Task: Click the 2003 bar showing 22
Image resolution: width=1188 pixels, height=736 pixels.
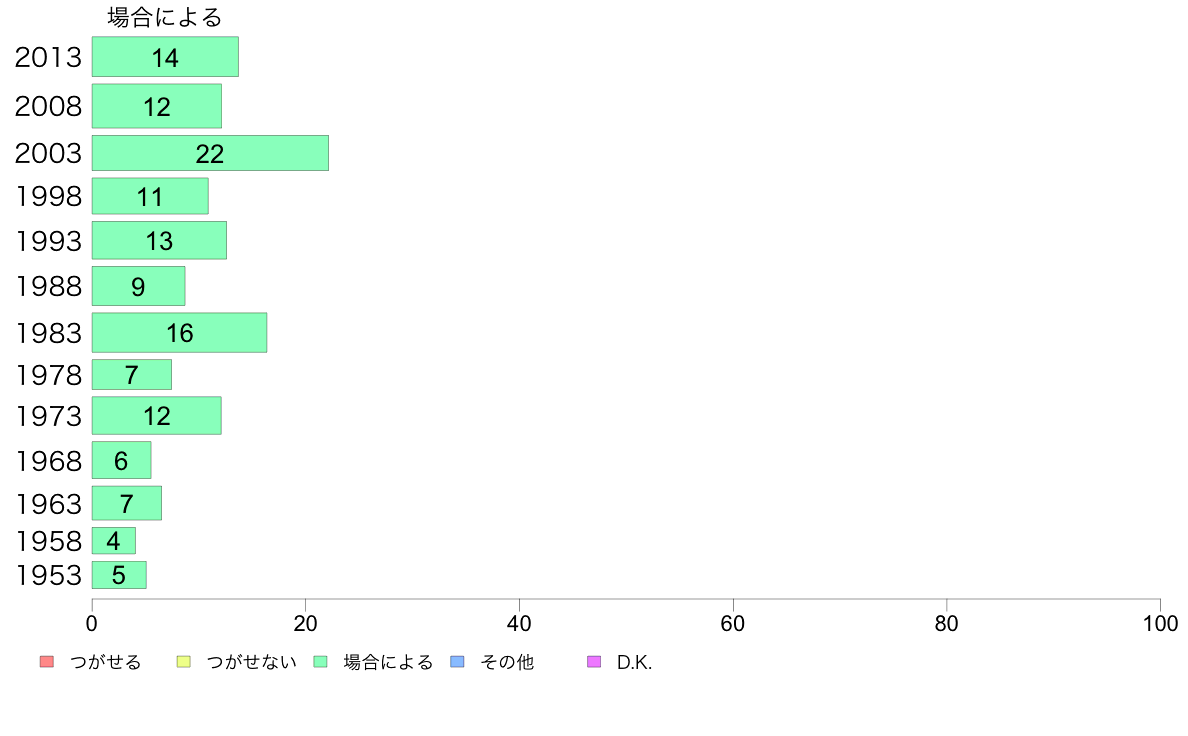Action: (211, 153)
